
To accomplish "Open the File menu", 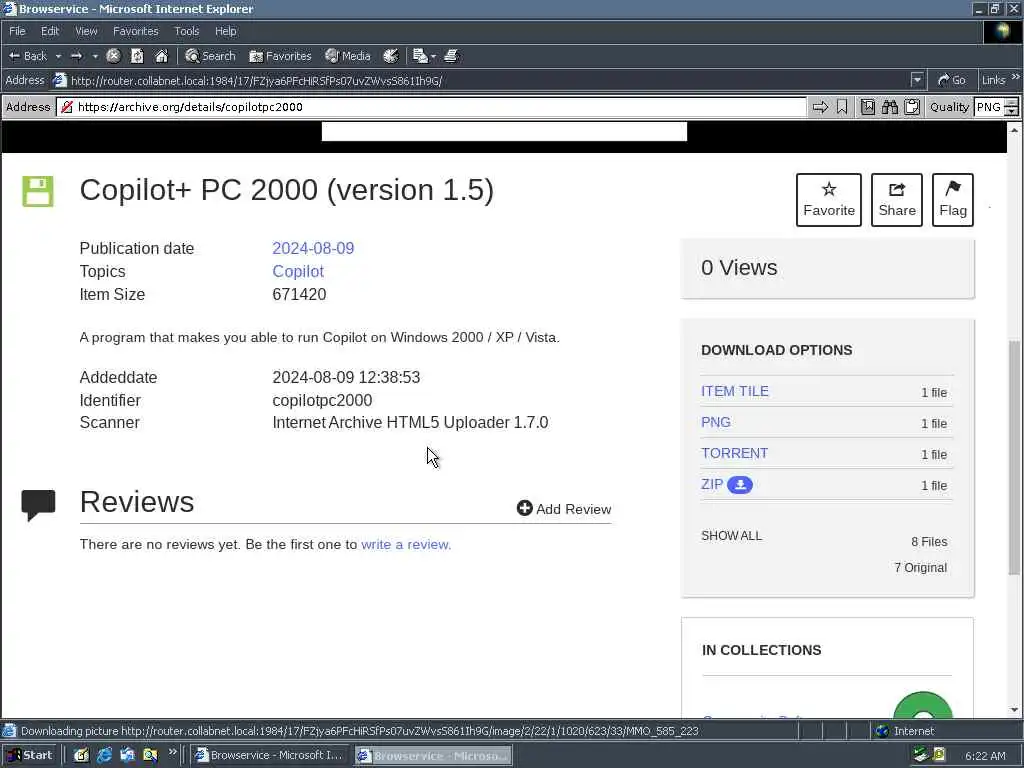I will pos(17,31).
